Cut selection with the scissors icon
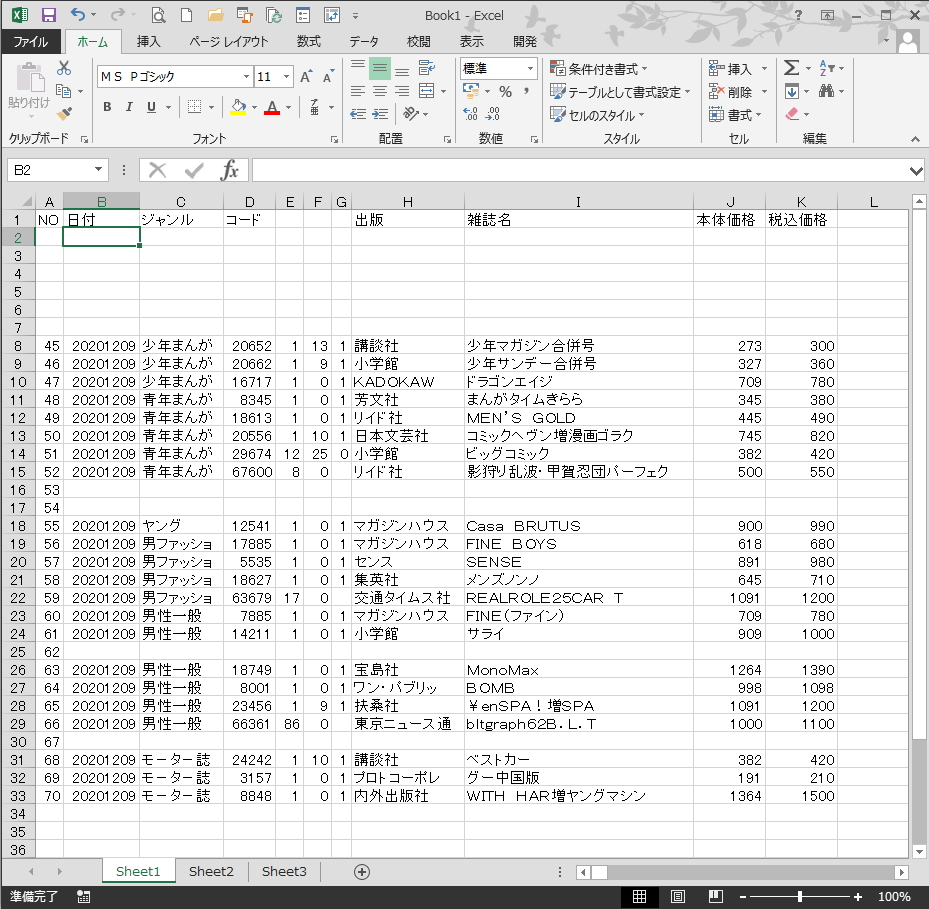Image resolution: width=929 pixels, height=909 pixels. point(64,68)
